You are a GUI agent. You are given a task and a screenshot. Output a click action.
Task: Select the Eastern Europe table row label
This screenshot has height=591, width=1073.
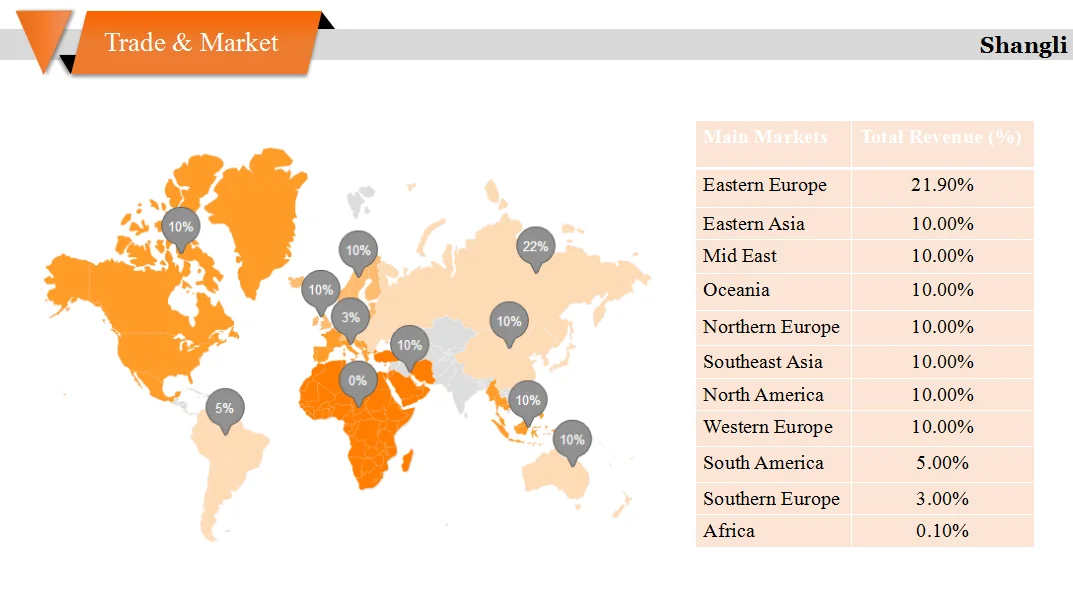765,185
